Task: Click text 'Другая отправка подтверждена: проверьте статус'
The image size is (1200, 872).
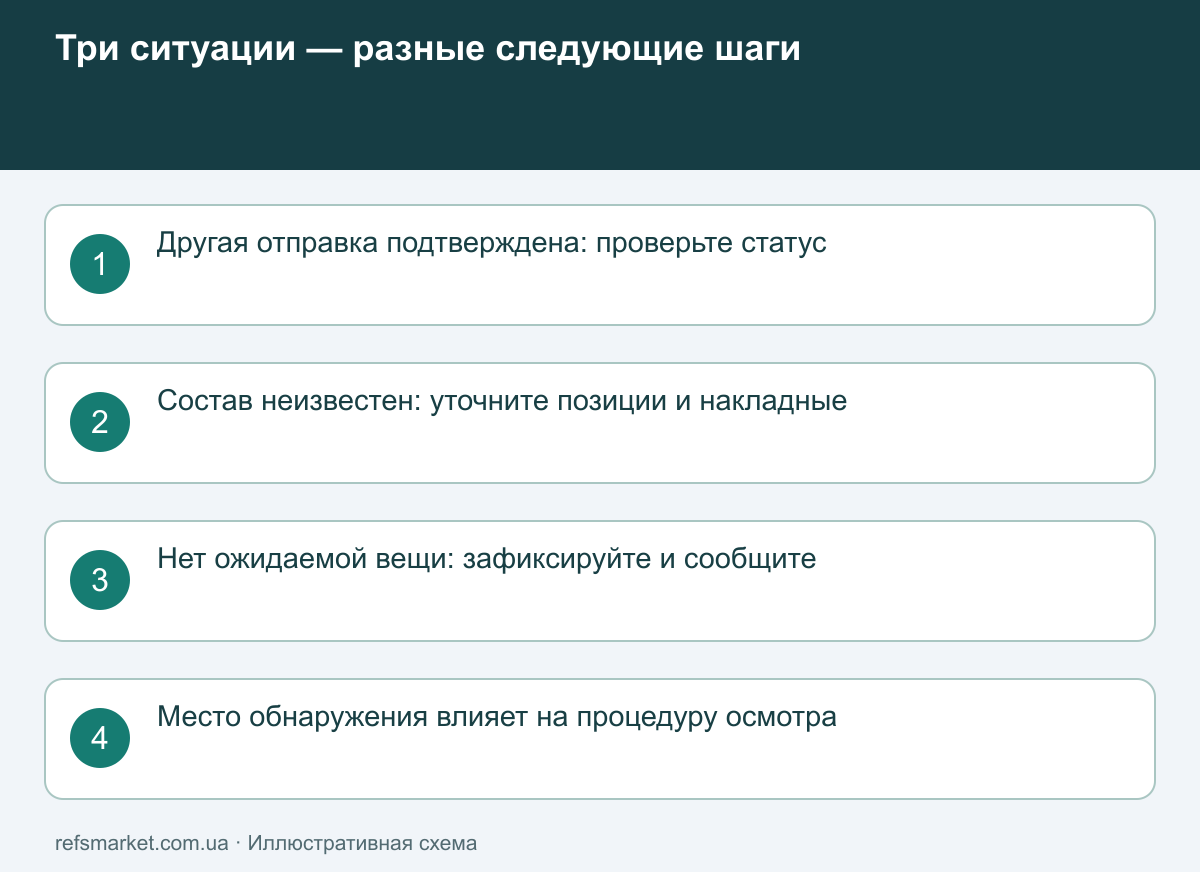Action: pos(492,244)
